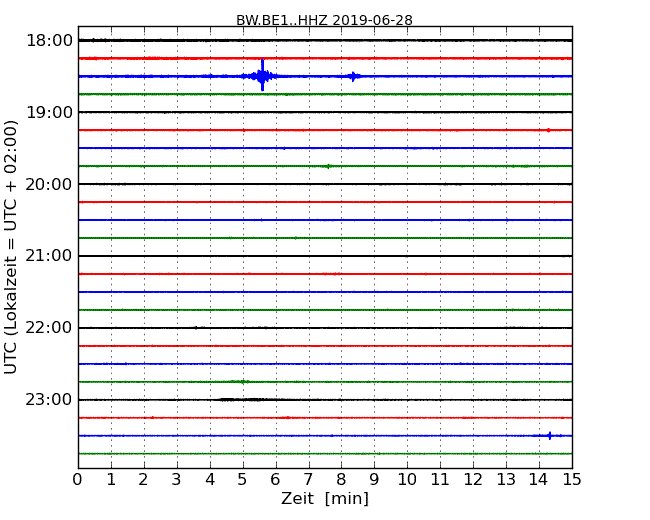This screenshot has width=650, height=520.
Task: Click the Zeit [min] axis label
Action: tap(325, 498)
